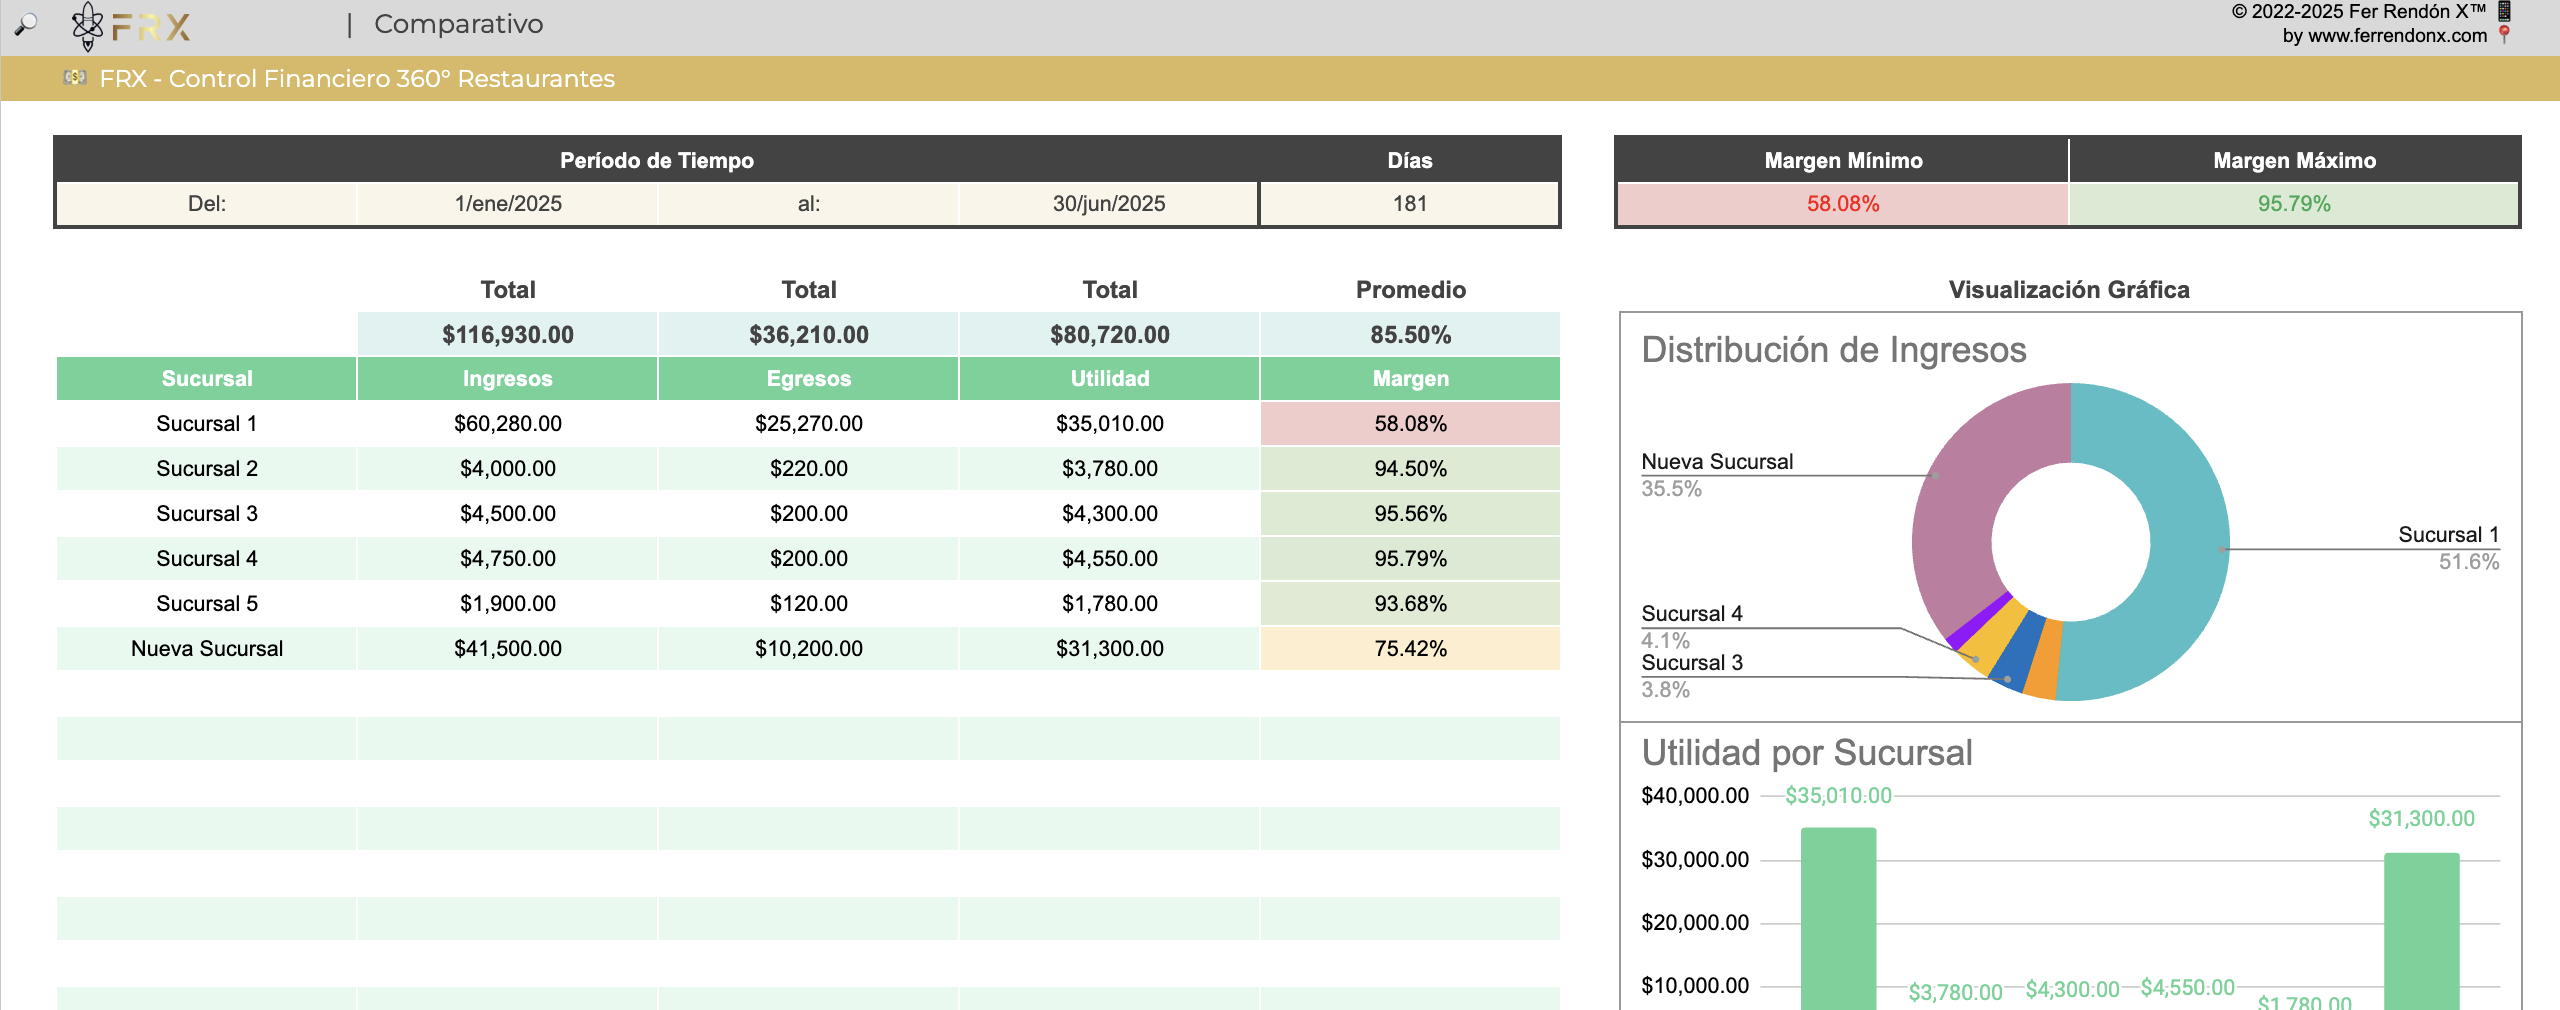Select Sucursal 5 expenses $120.00
2560x1010 pixels.
(809, 604)
